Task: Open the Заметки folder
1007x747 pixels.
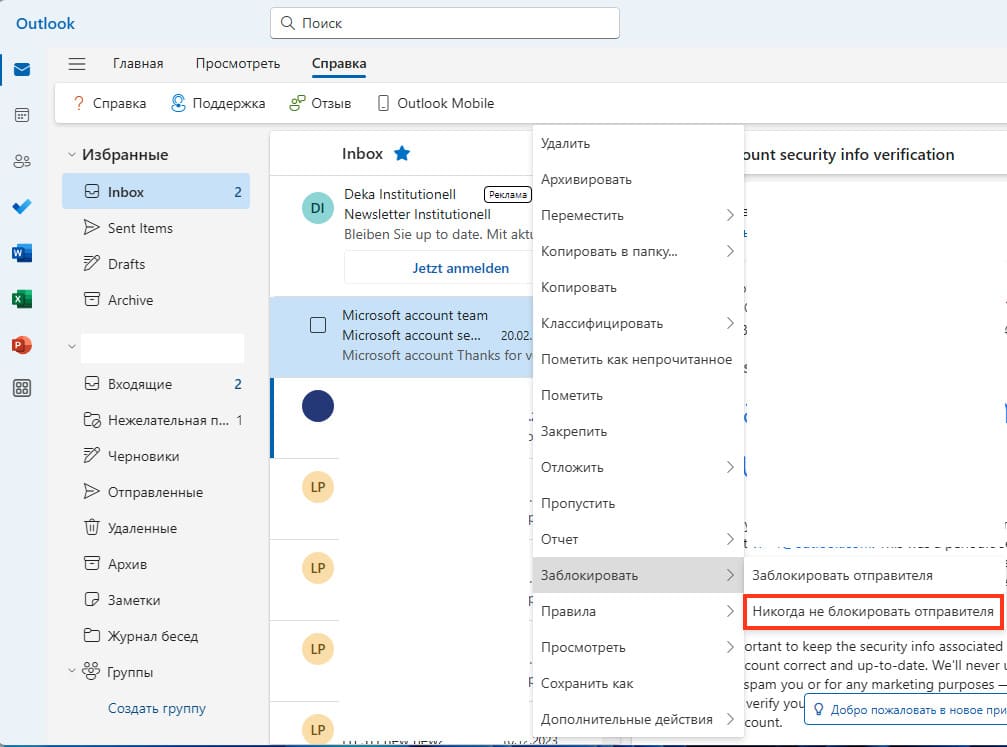Action: coord(156,599)
